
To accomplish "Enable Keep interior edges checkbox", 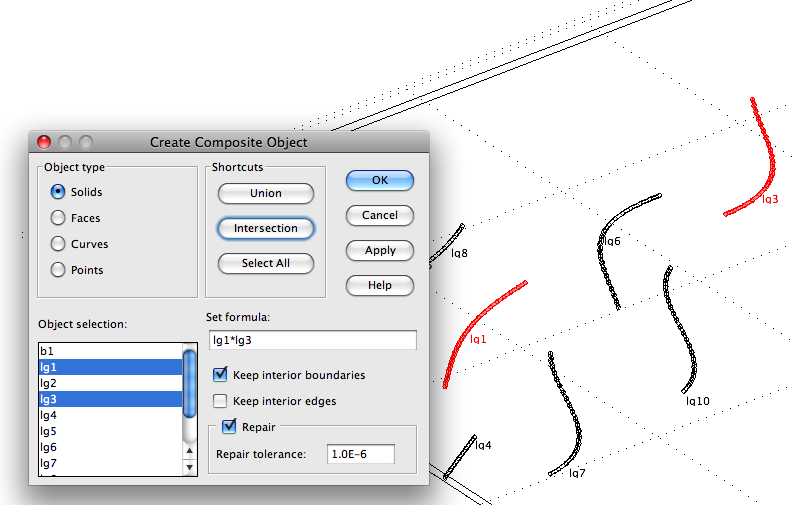I will tap(220, 401).
